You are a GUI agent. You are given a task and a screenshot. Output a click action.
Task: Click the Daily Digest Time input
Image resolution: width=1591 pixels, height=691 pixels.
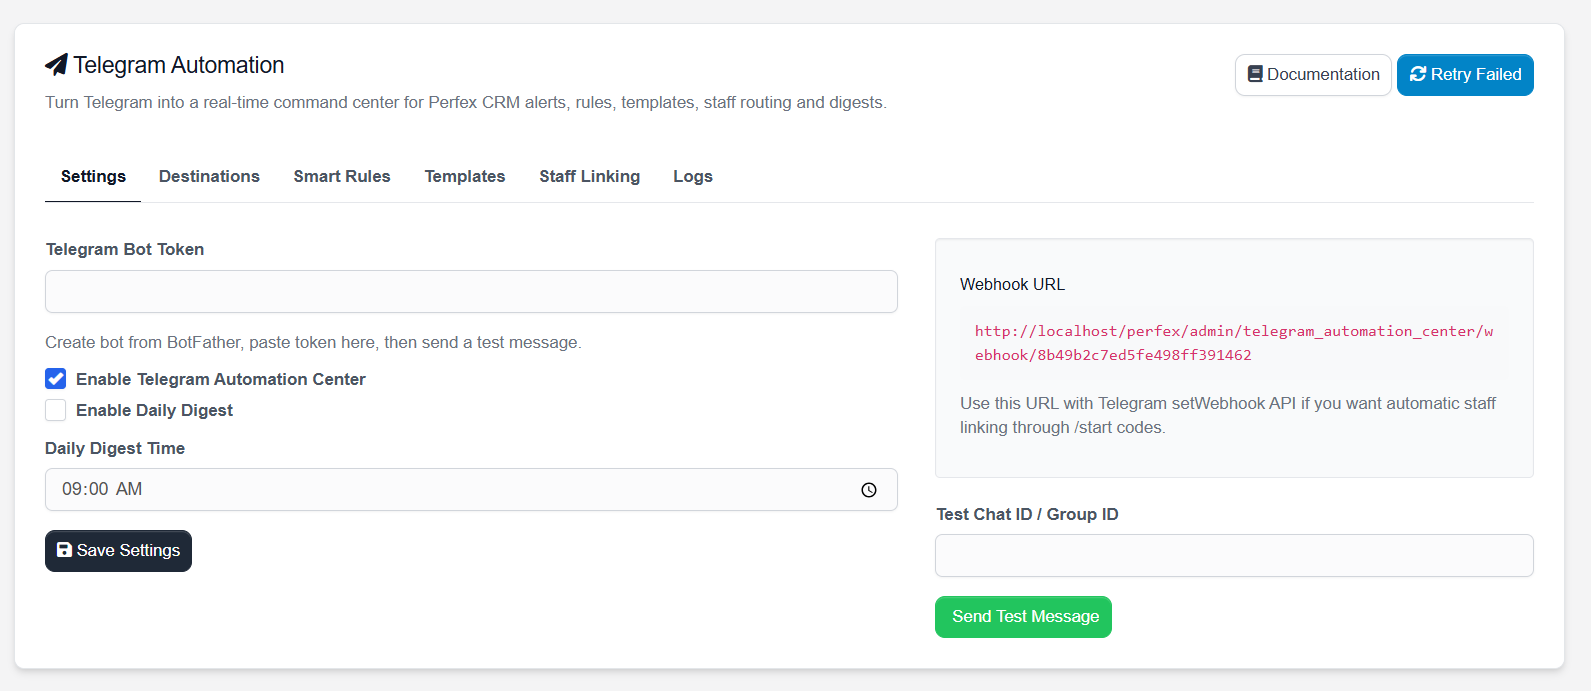[x=471, y=490]
